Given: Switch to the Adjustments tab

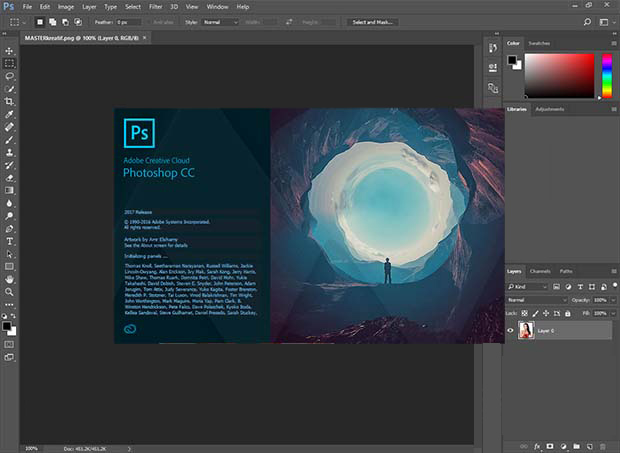Looking at the screenshot, I should point(550,109).
